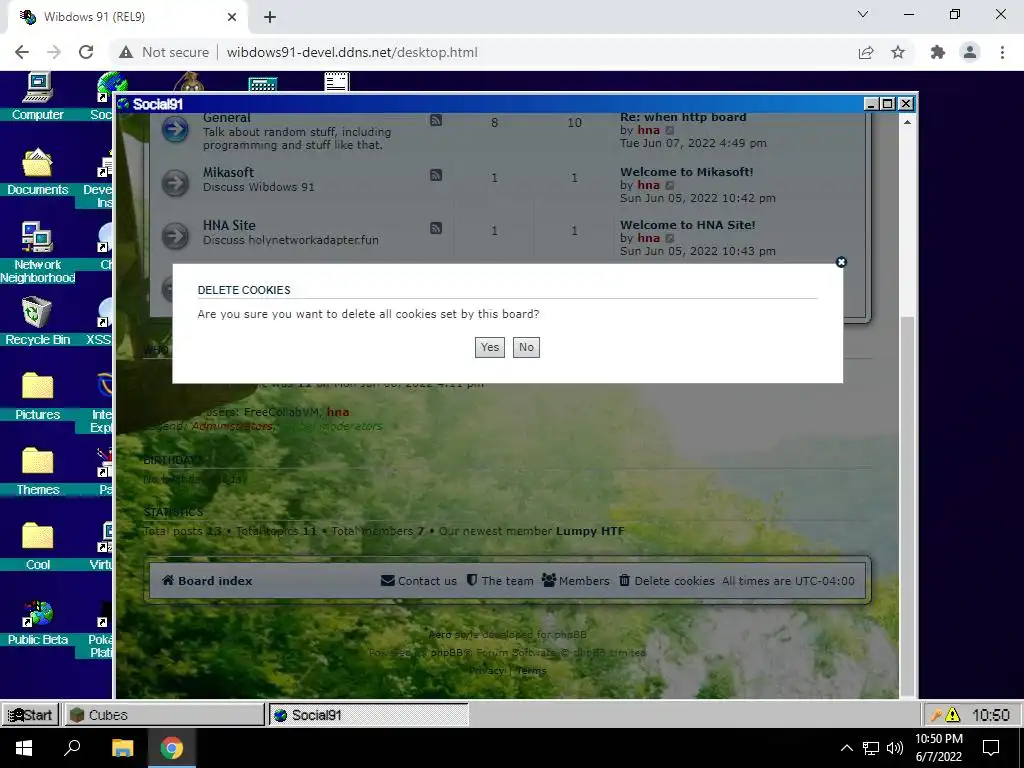This screenshot has height=768, width=1024.
Task: Open Chrome share page icon
Action: (x=866, y=52)
